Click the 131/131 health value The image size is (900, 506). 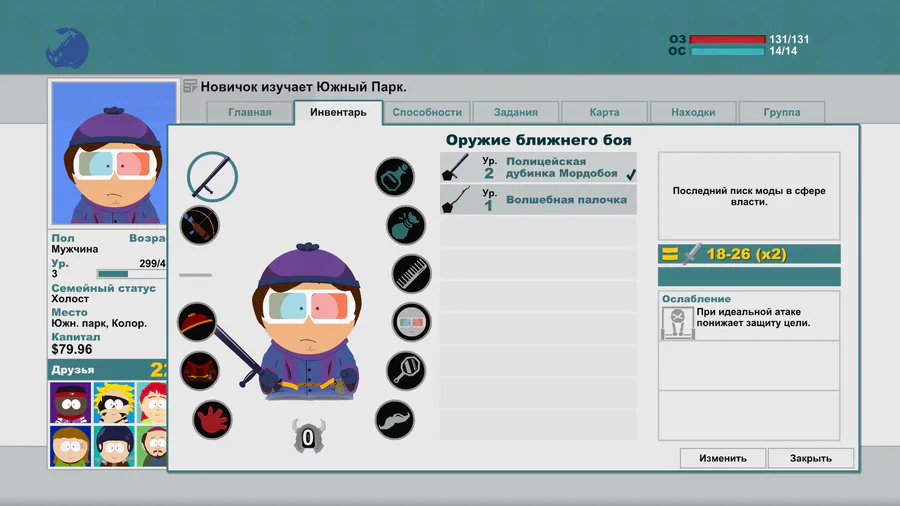click(x=789, y=39)
